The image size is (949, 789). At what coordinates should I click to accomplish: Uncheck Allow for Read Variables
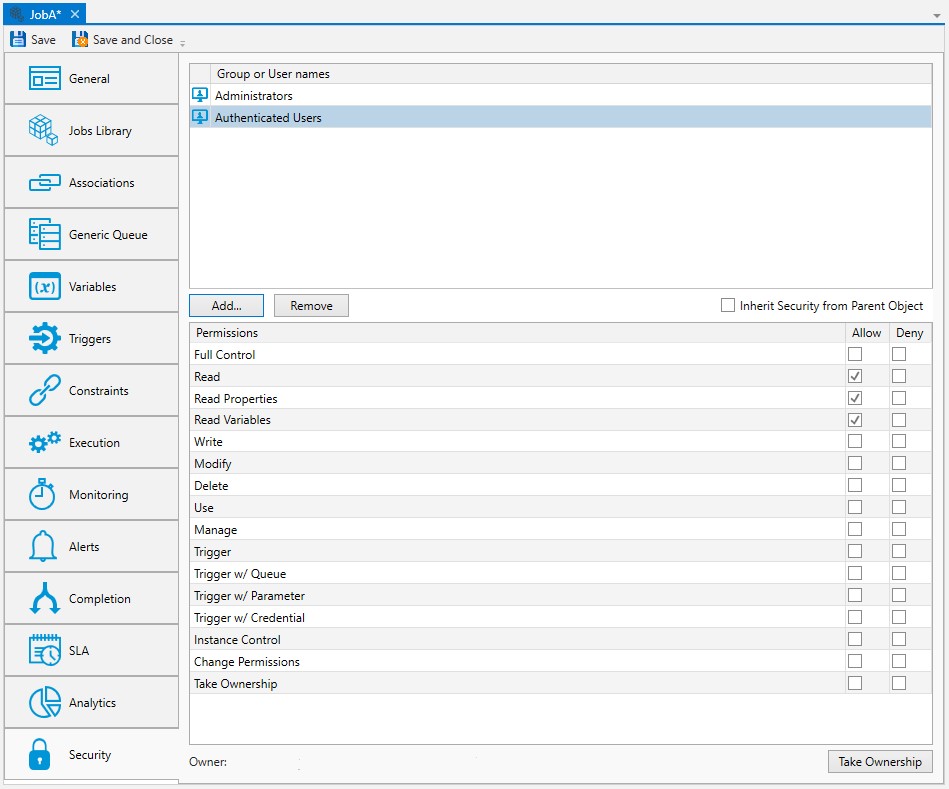click(x=855, y=420)
